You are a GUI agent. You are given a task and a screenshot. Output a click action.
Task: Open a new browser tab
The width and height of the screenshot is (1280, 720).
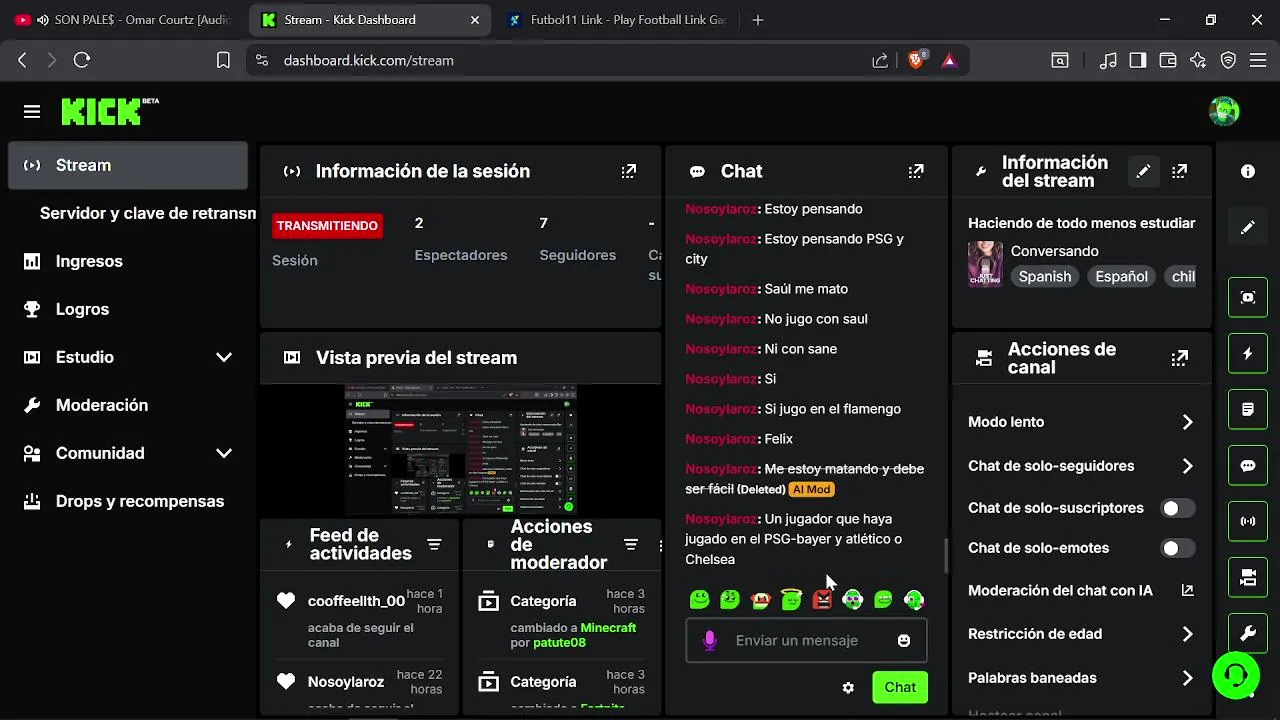click(x=758, y=20)
